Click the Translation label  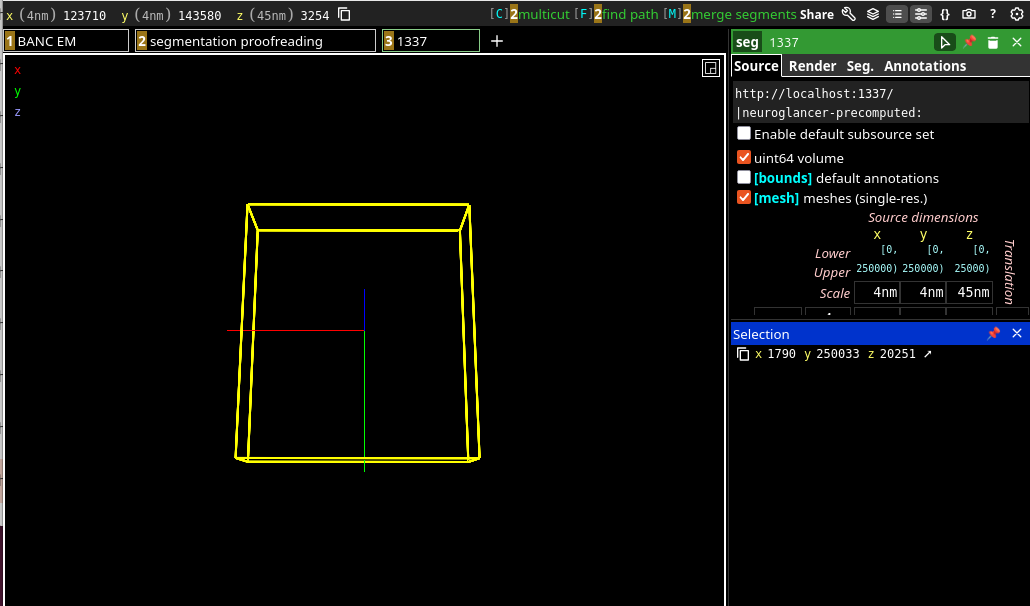[1009, 271]
